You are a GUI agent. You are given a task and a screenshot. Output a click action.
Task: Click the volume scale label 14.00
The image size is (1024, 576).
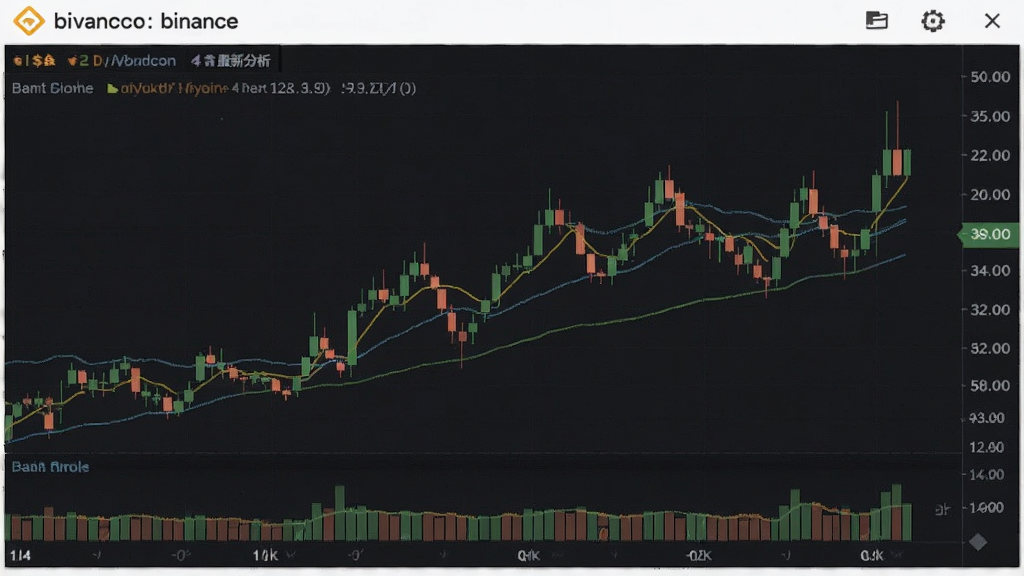pos(986,475)
